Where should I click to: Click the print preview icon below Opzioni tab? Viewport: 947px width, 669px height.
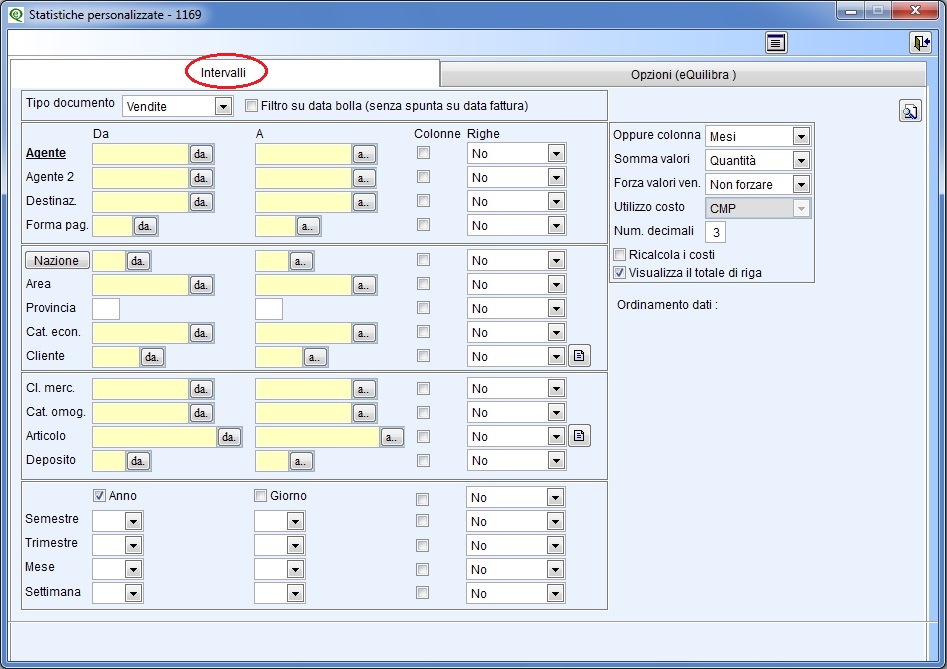click(910, 111)
